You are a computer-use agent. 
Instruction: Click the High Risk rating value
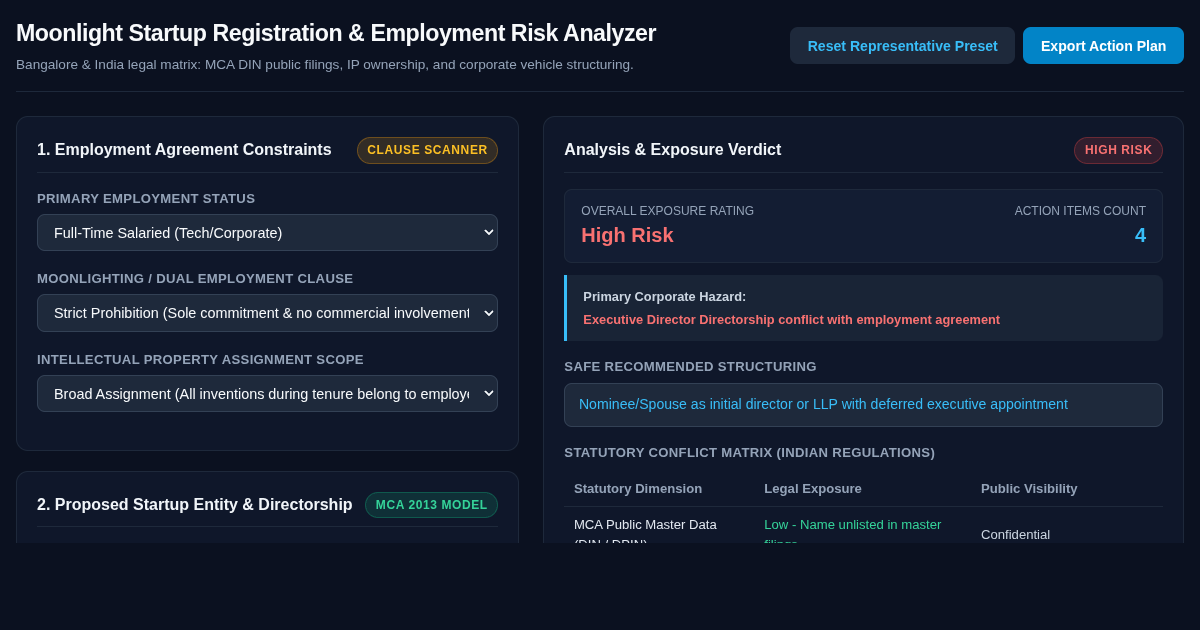click(x=627, y=235)
